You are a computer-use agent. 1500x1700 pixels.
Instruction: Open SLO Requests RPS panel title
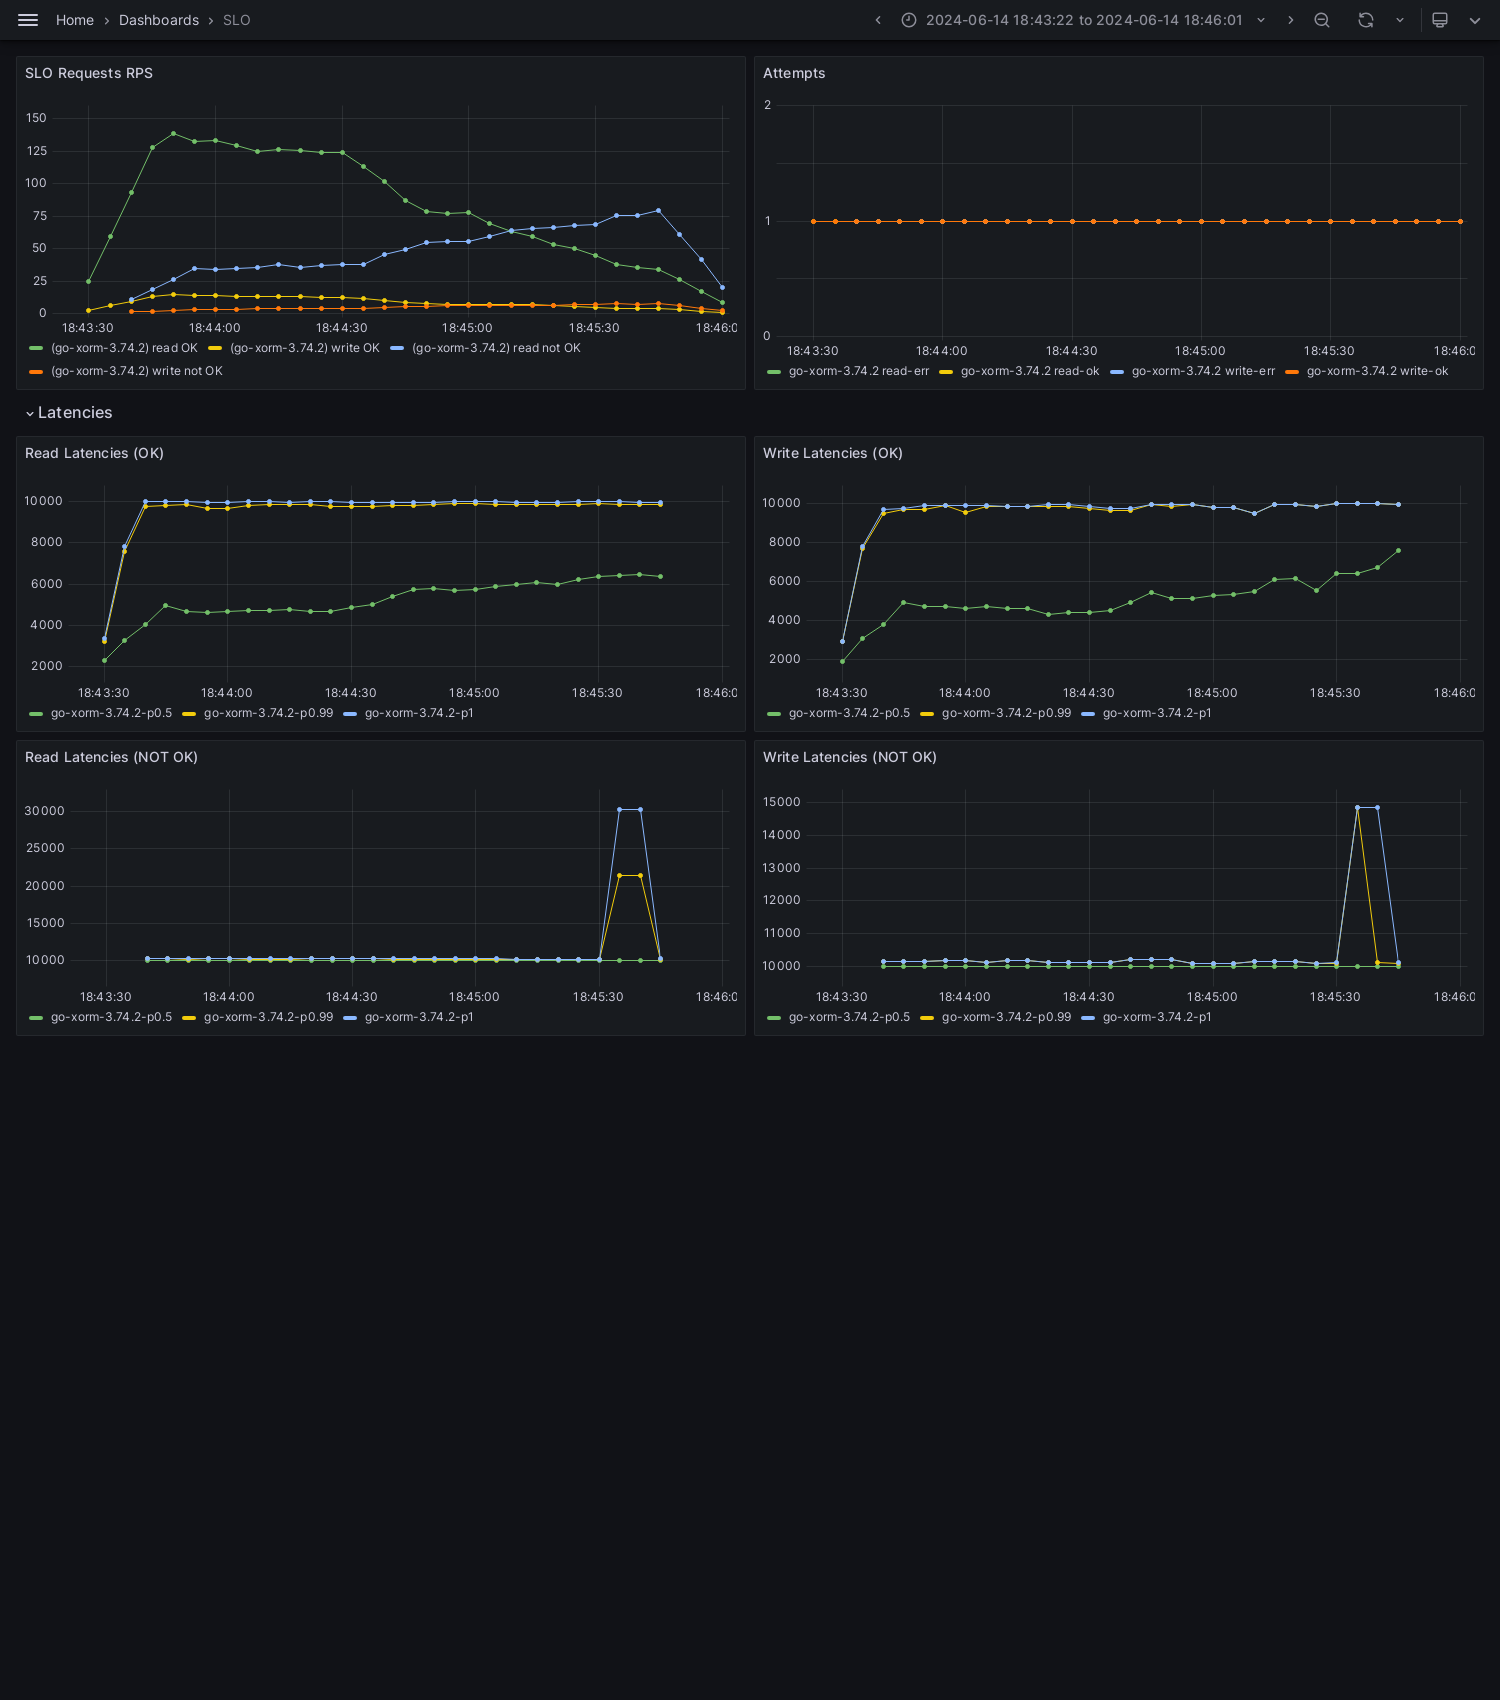pos(89,73)
